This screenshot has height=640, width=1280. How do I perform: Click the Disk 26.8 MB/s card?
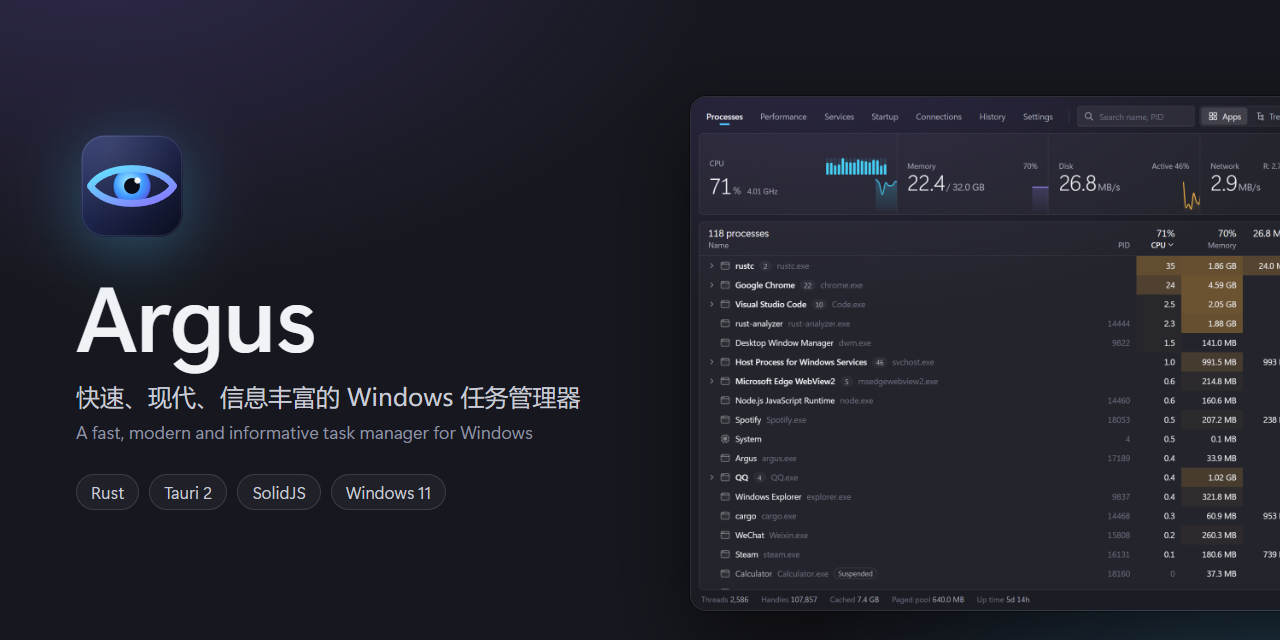click(x=1125, y=174)
